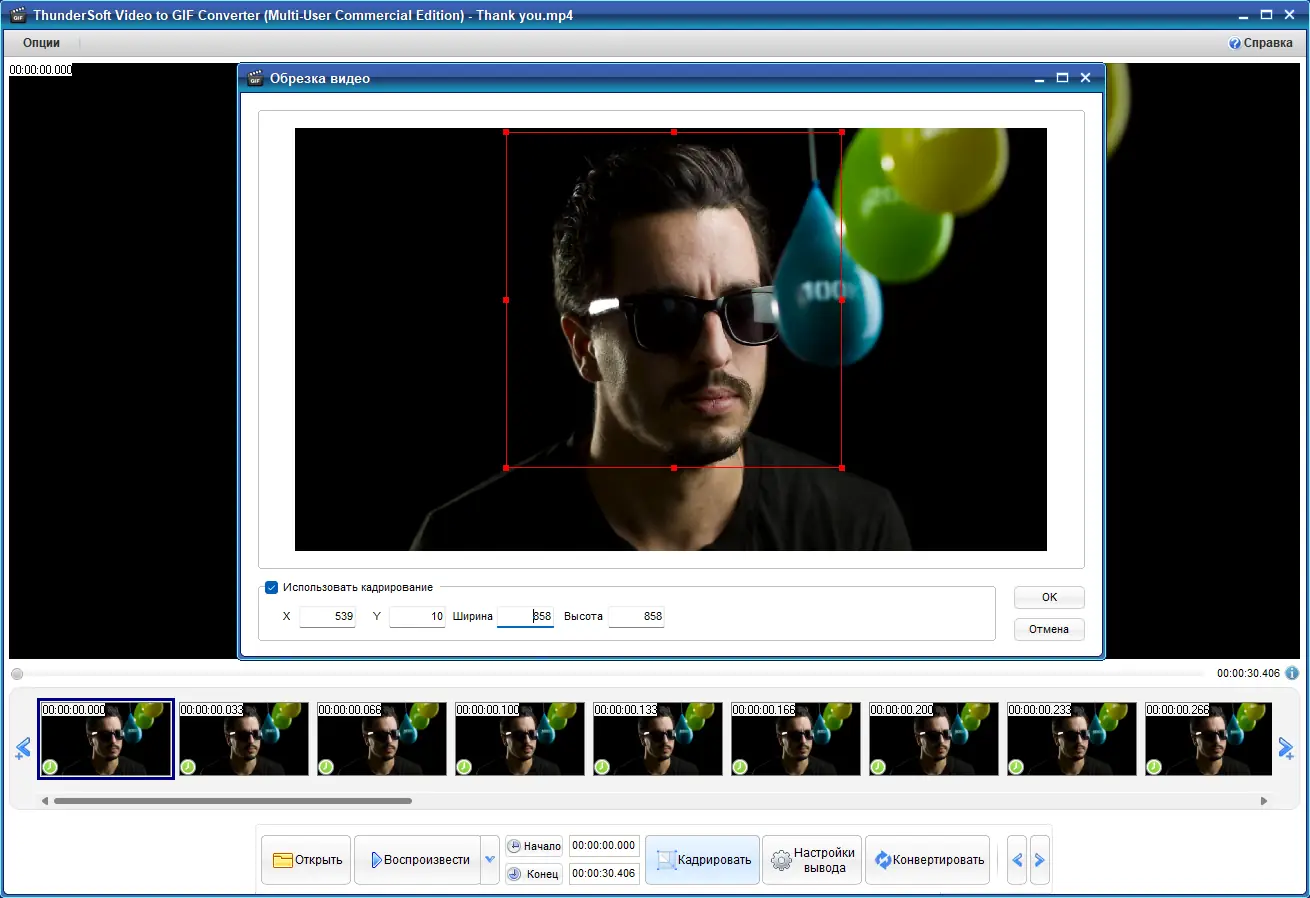Screen dimensions: 1310x898
Task: Click the info icon beside total duration
Action: click(1292, 673)
